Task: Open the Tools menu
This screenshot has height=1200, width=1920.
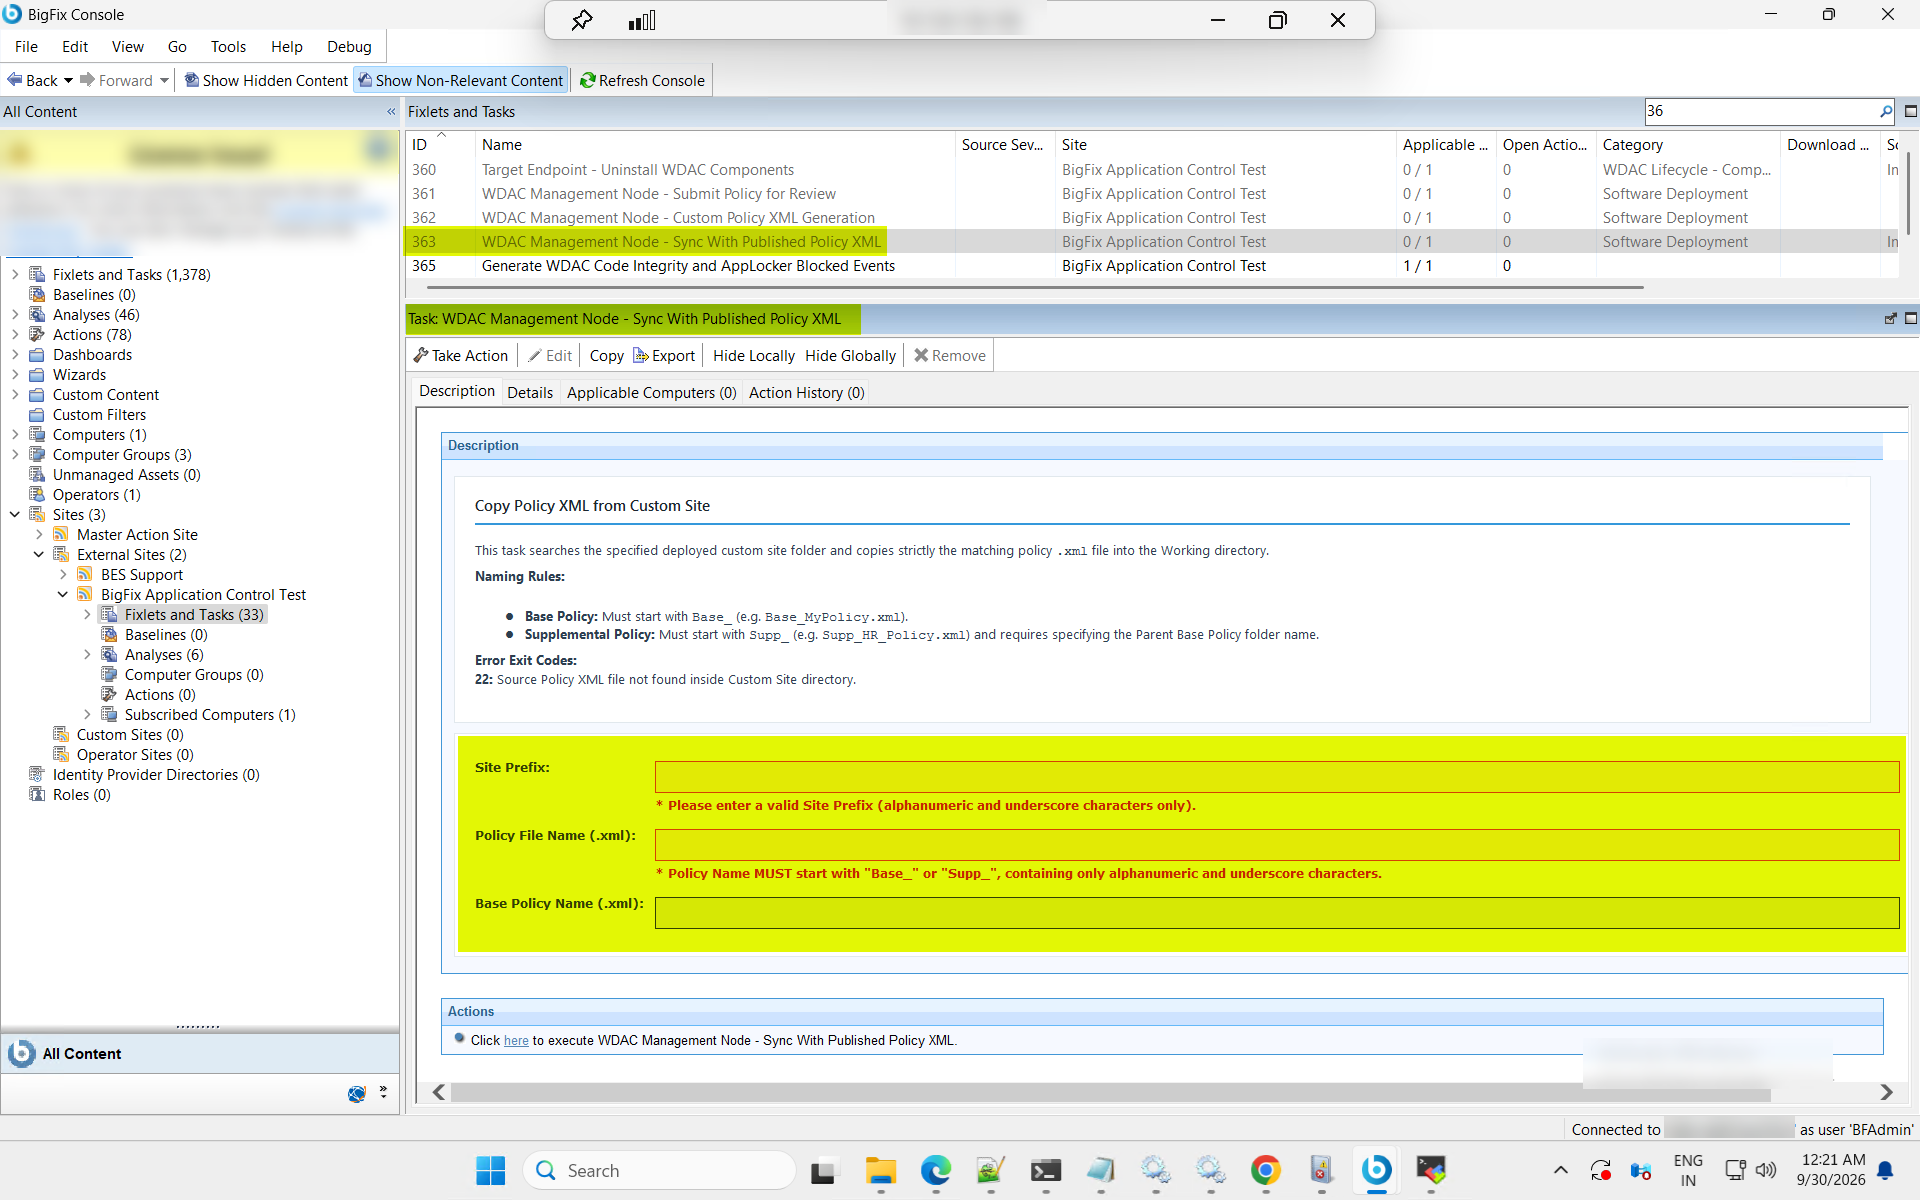Action: click(228, 46)
